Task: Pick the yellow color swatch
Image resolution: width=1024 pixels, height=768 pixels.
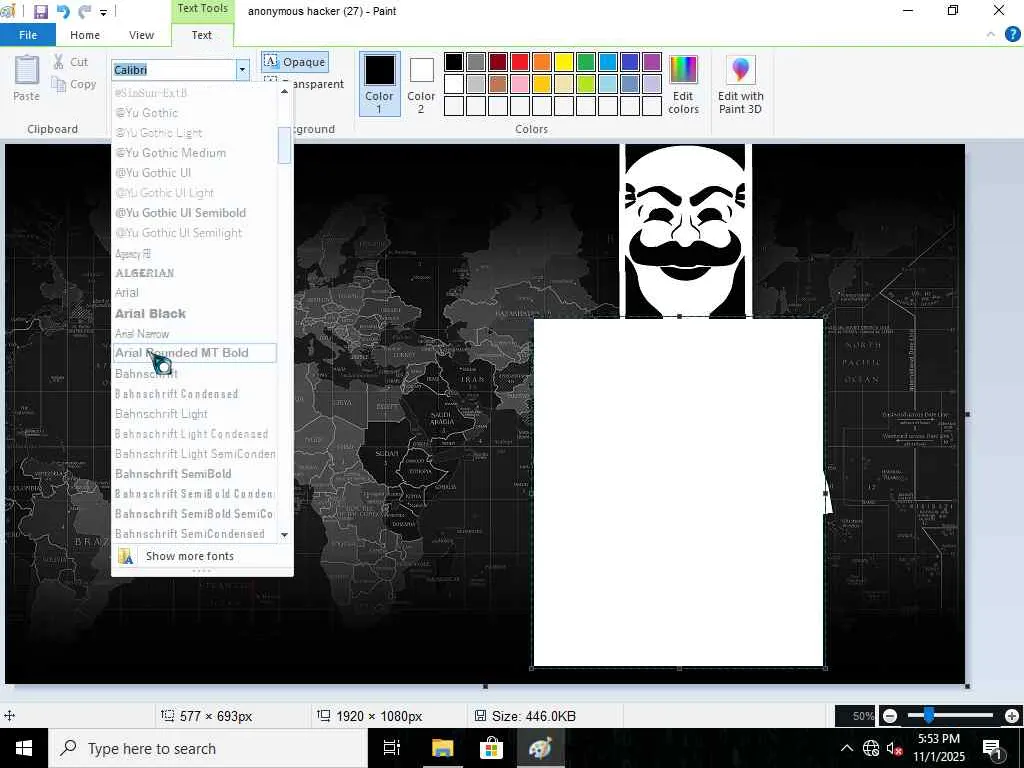Action: 564,62
